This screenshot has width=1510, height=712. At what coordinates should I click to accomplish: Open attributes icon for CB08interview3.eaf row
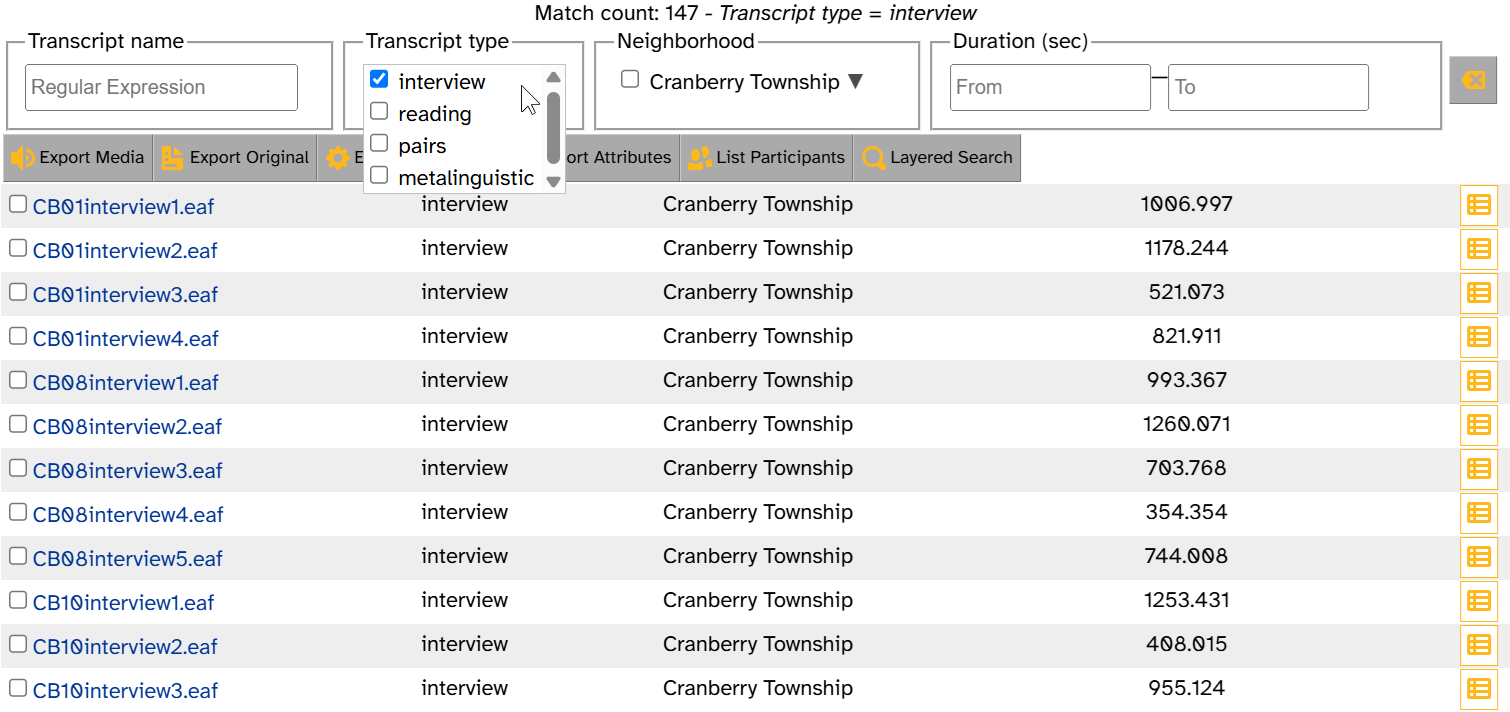coord(1479,469)
